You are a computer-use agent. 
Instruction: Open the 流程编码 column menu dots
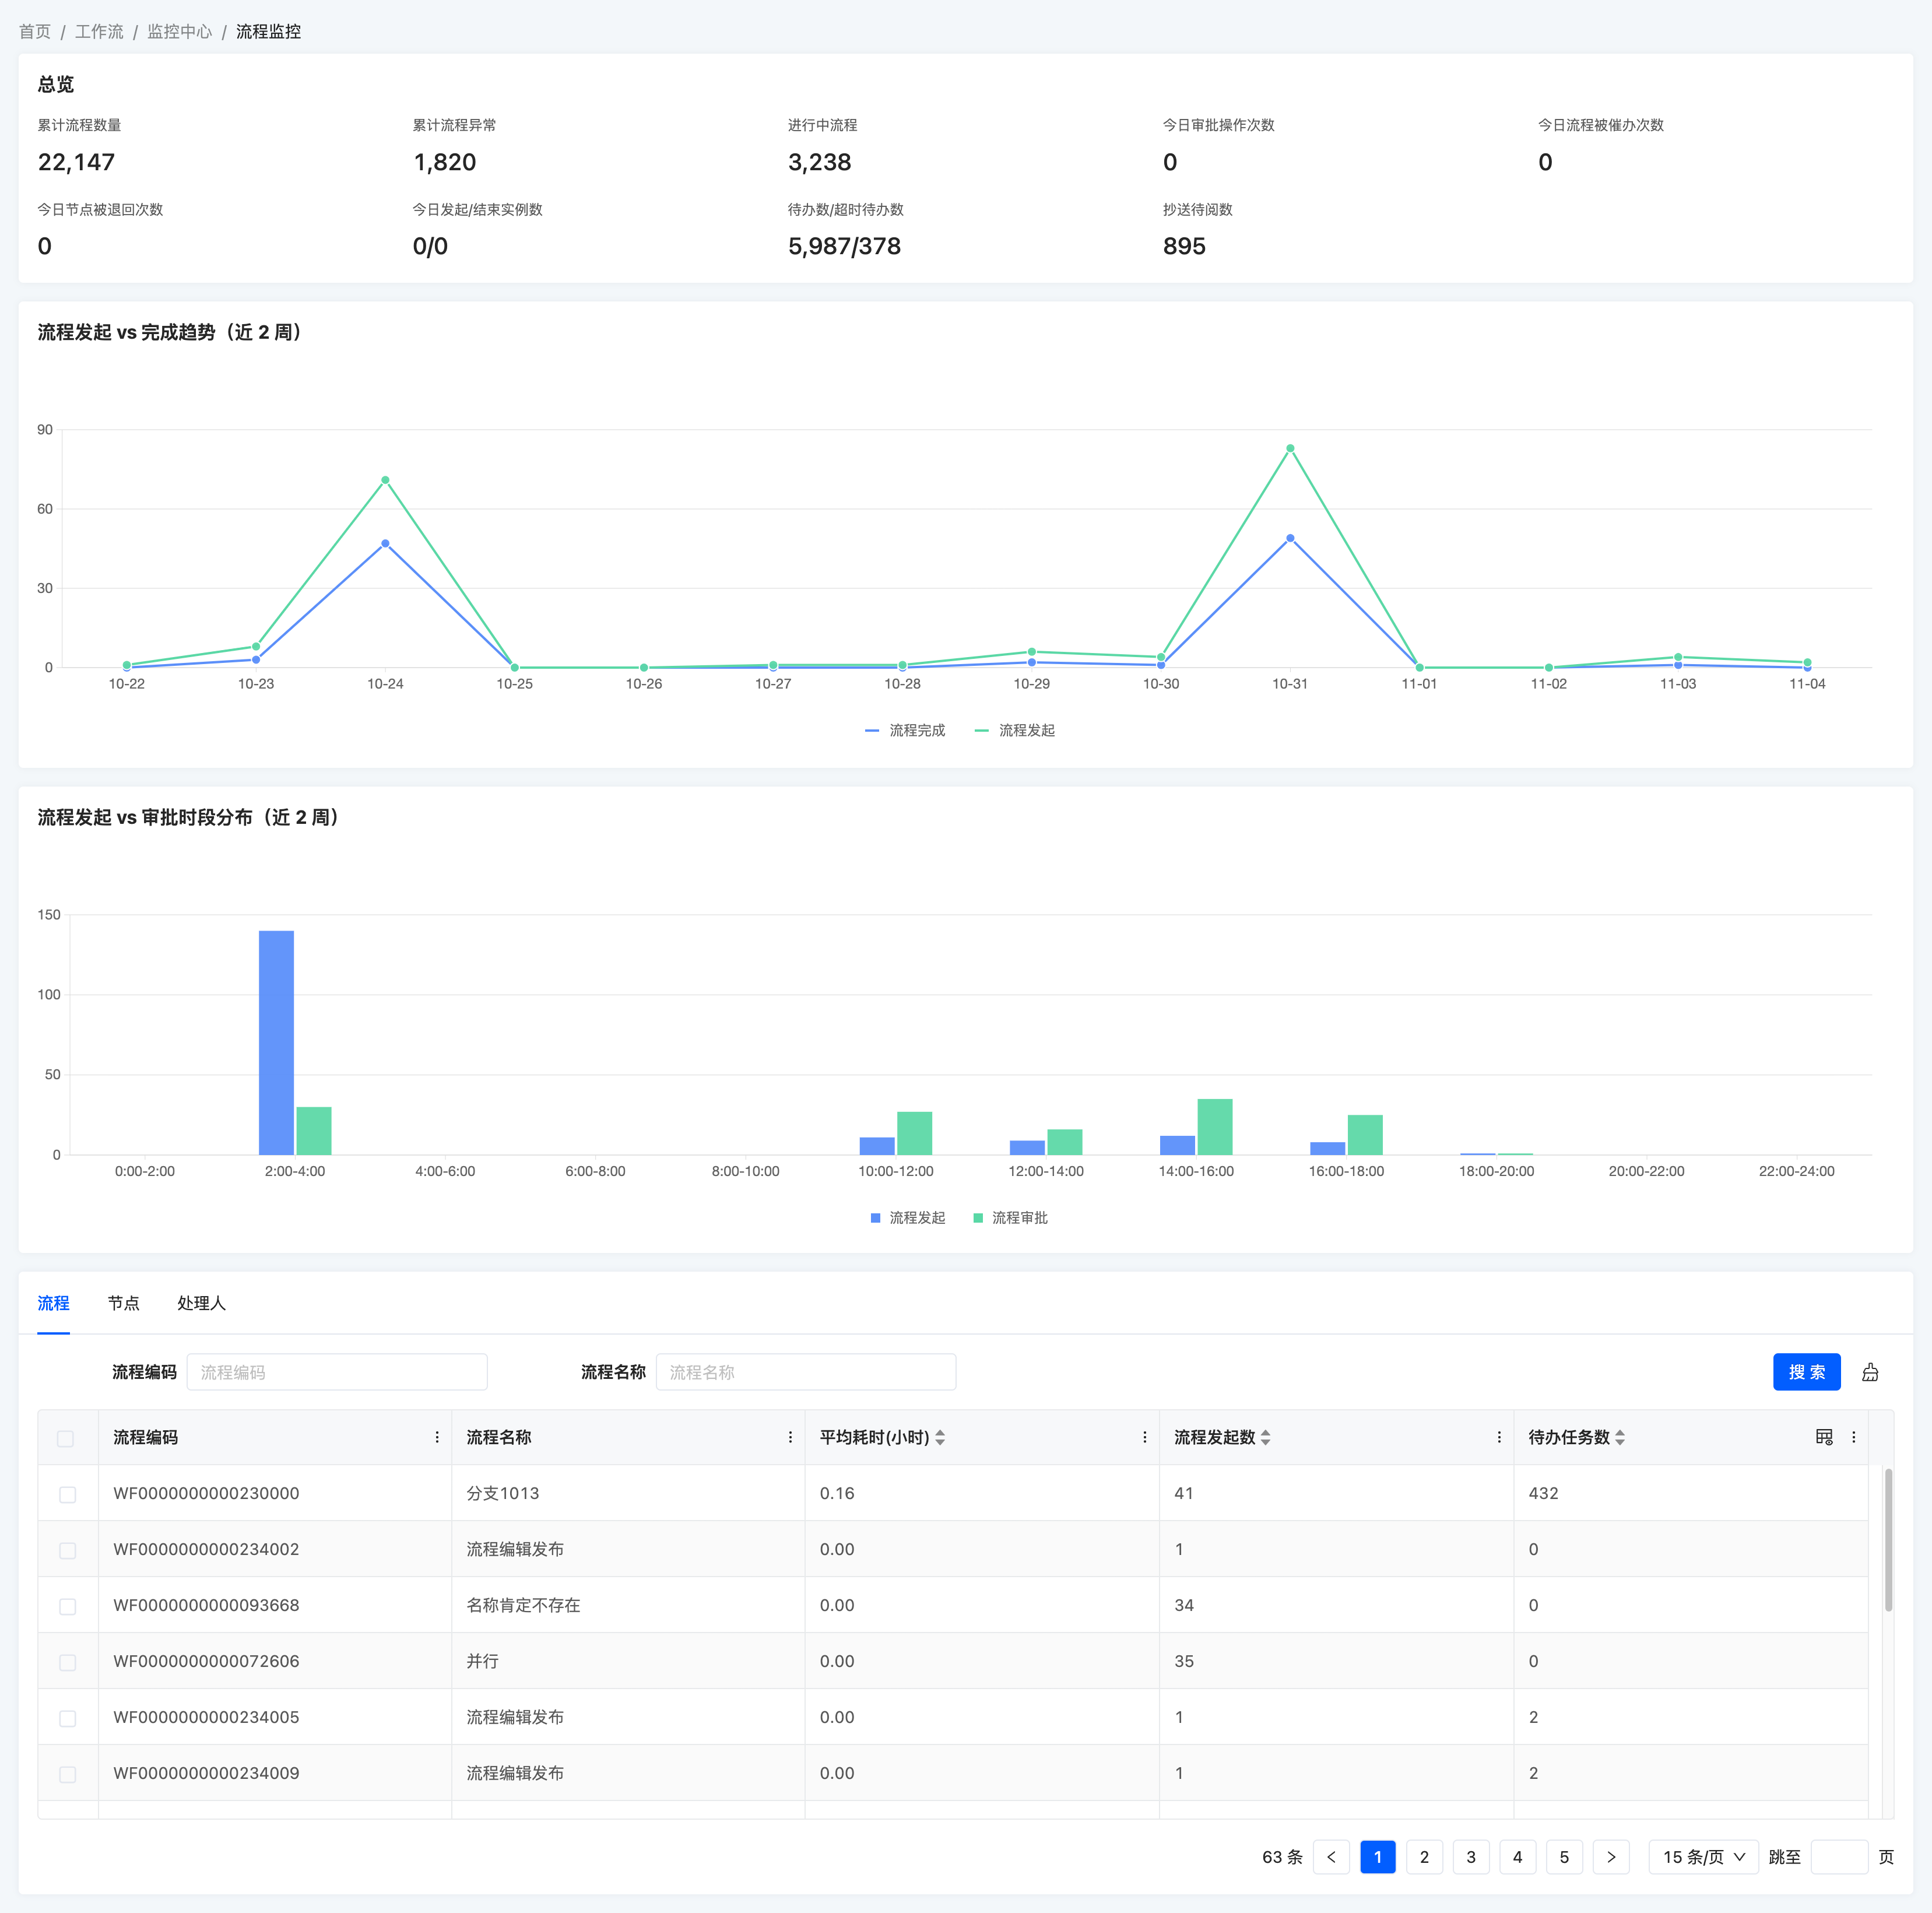[437, 1437]
